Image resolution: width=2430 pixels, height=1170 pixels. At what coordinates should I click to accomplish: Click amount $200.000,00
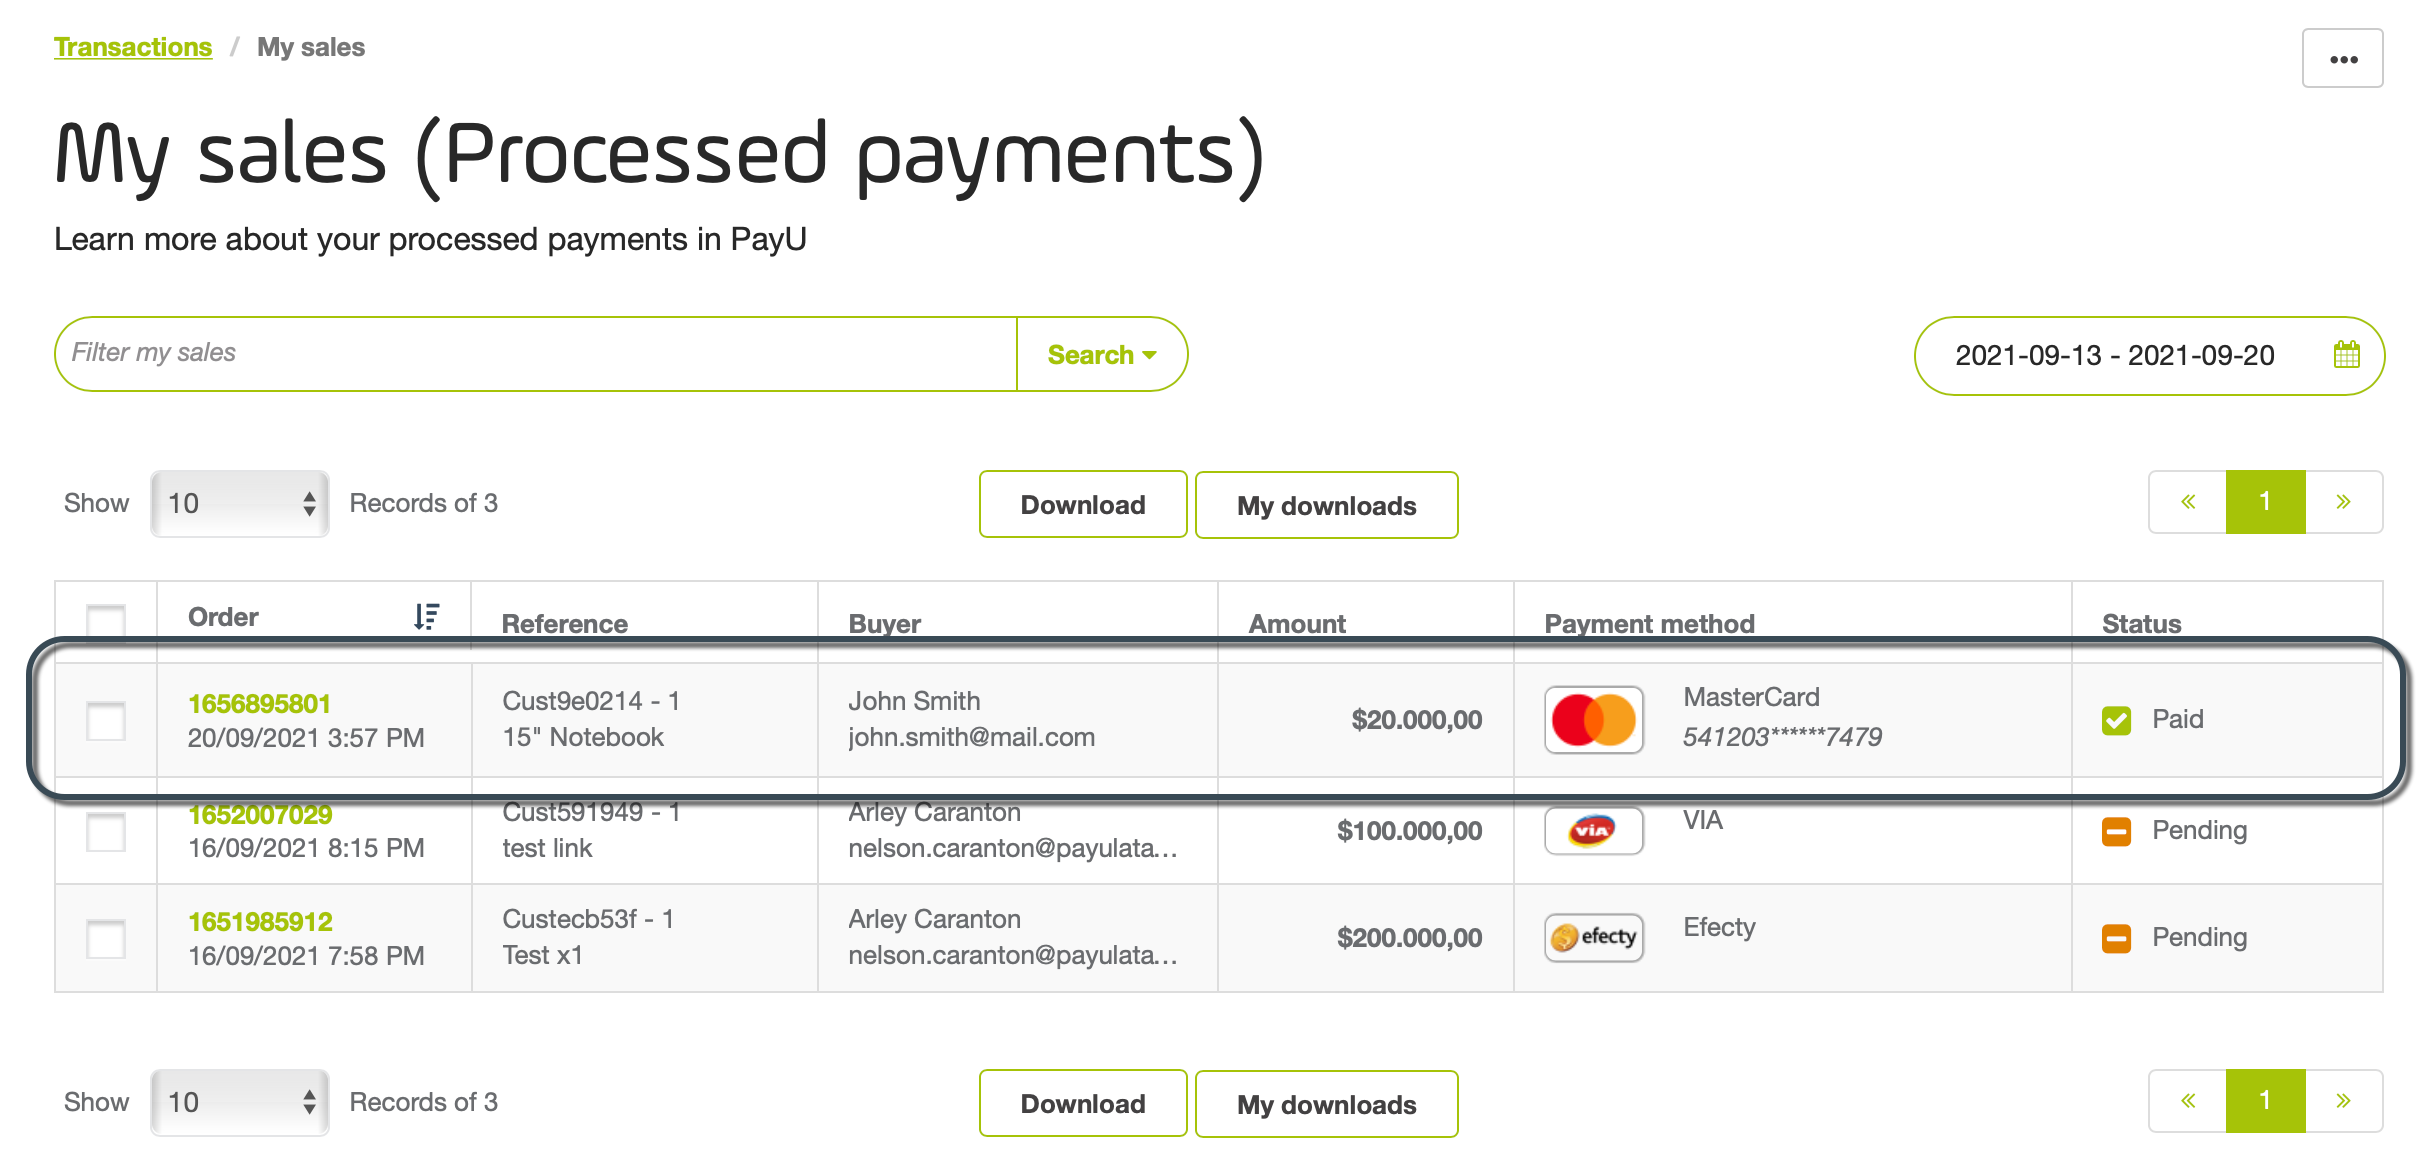pyautogui.click(x=1410, y=938)
